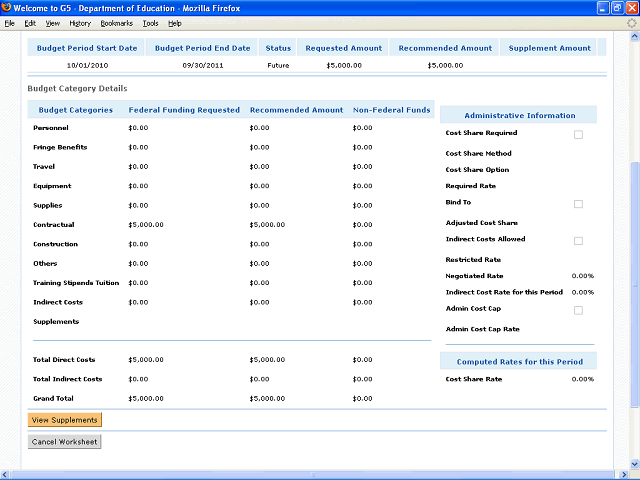Open the Help menu
The width and height of the screenshot is (640, 480).
[x=175, y=22]
